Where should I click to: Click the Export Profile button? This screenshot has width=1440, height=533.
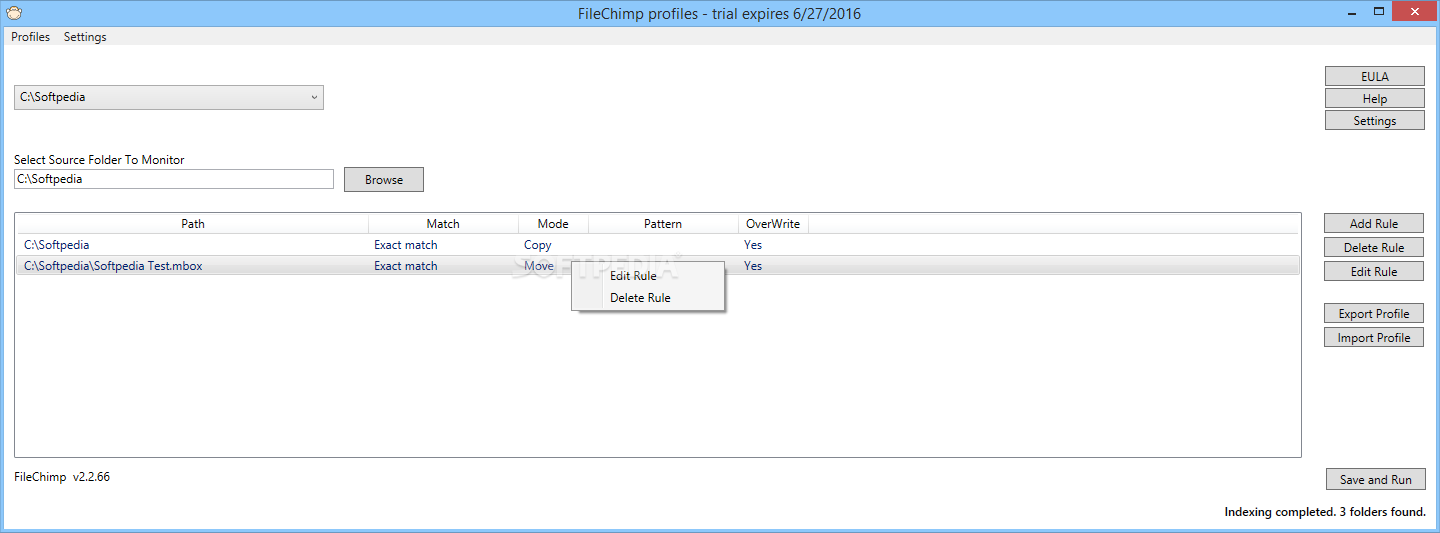pos(1374,314)
